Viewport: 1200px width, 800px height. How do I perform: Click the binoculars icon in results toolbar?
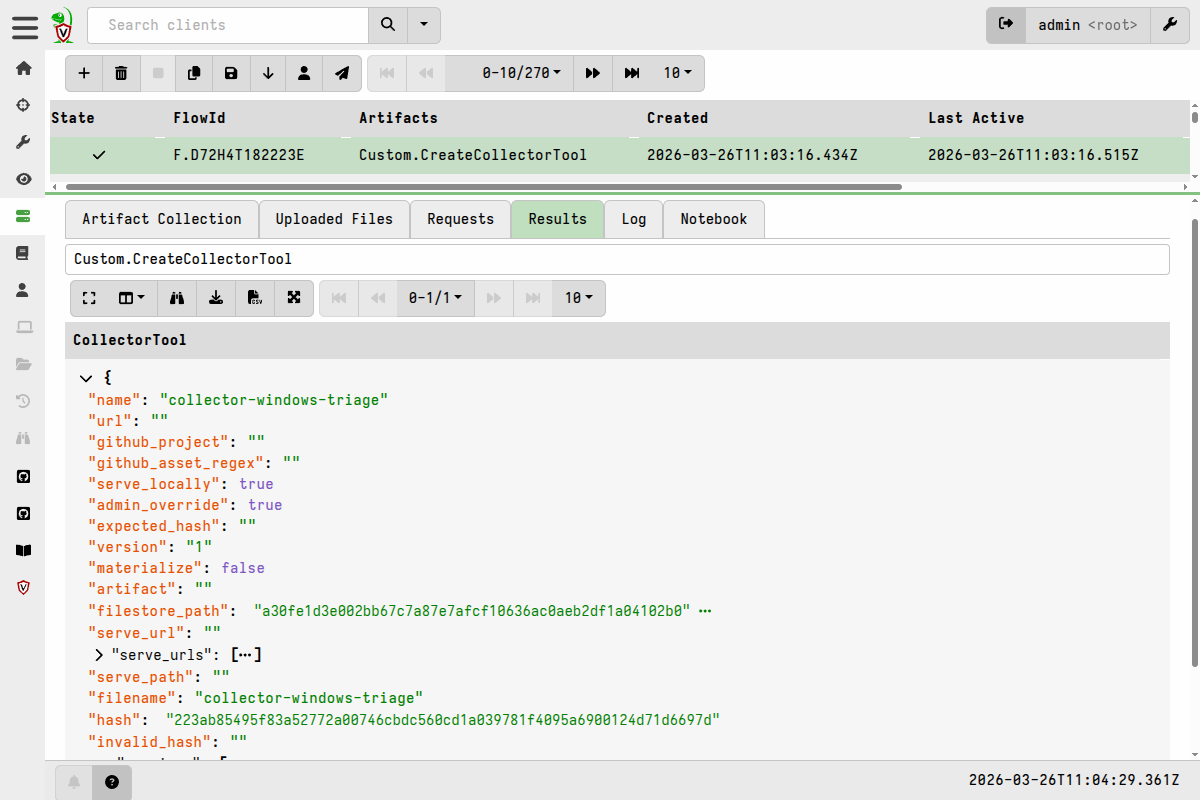[178, 298]
